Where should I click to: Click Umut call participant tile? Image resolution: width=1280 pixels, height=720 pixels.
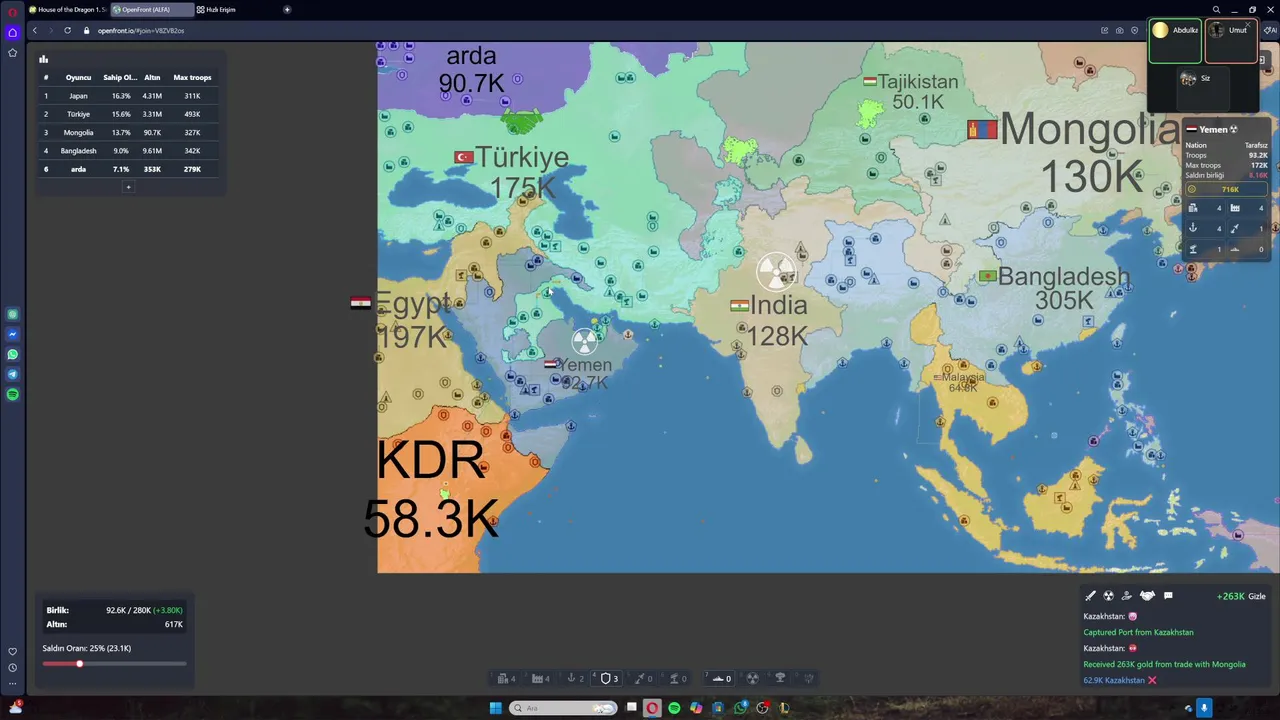click(1230, 41)
